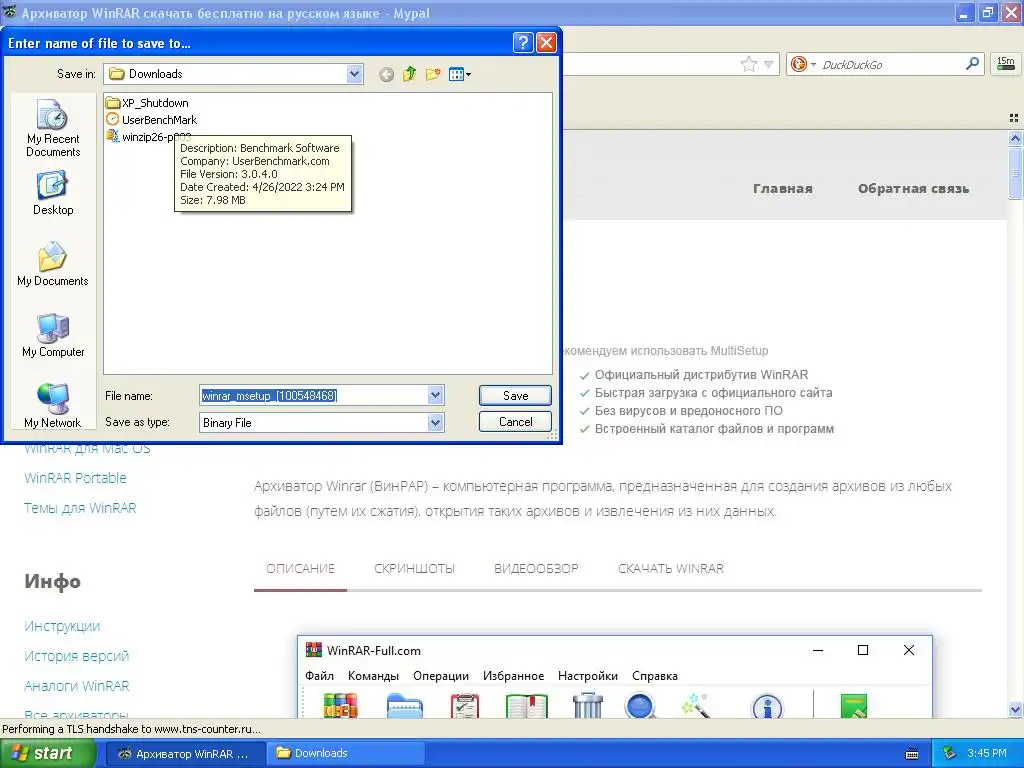
Task: Open the Темы для WinRAR link
Action: click(x=80, y=508)
